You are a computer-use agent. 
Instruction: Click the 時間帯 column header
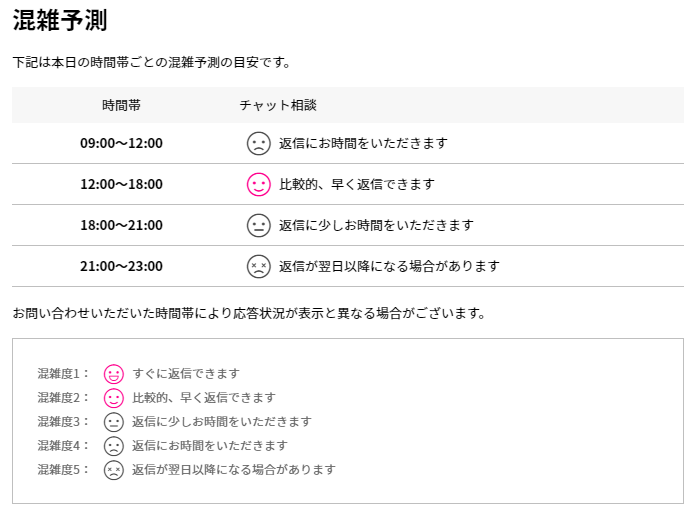pyautogui.click(x=121, y=105)
